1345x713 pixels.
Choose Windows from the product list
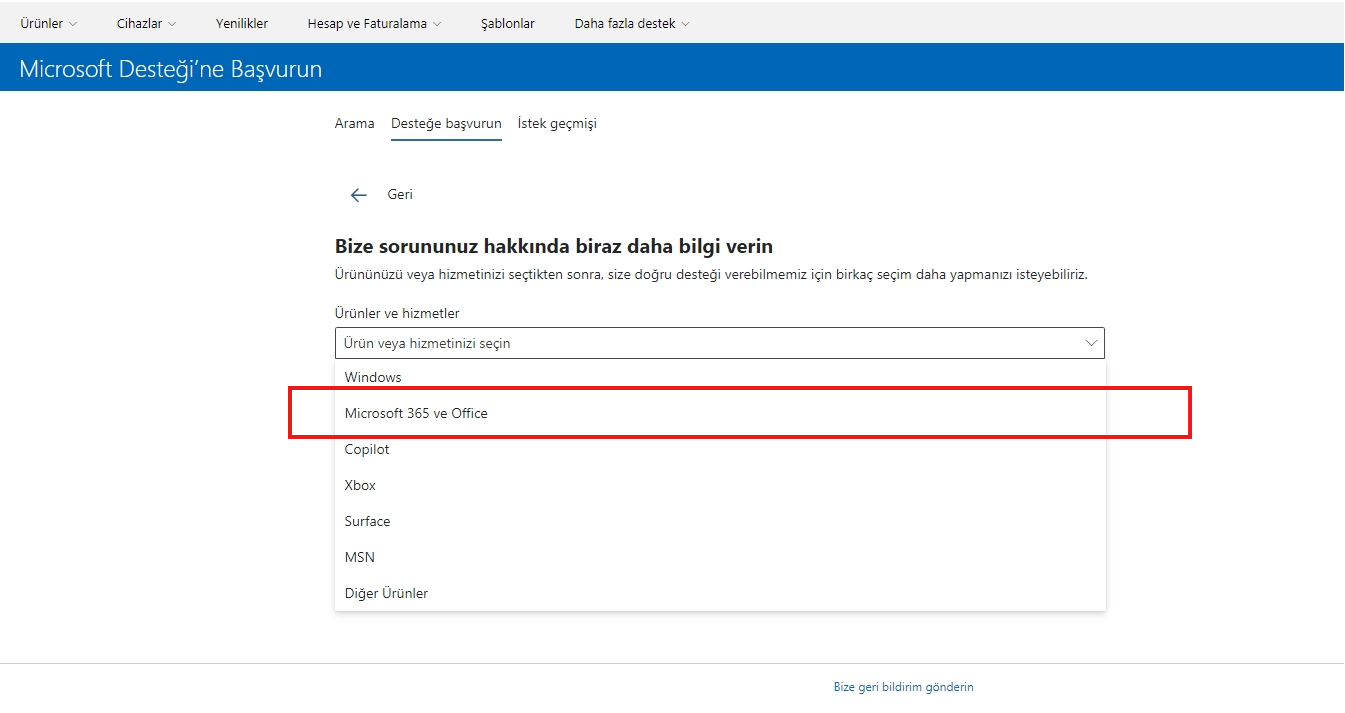pyautogui.click(x=720, y=377)
